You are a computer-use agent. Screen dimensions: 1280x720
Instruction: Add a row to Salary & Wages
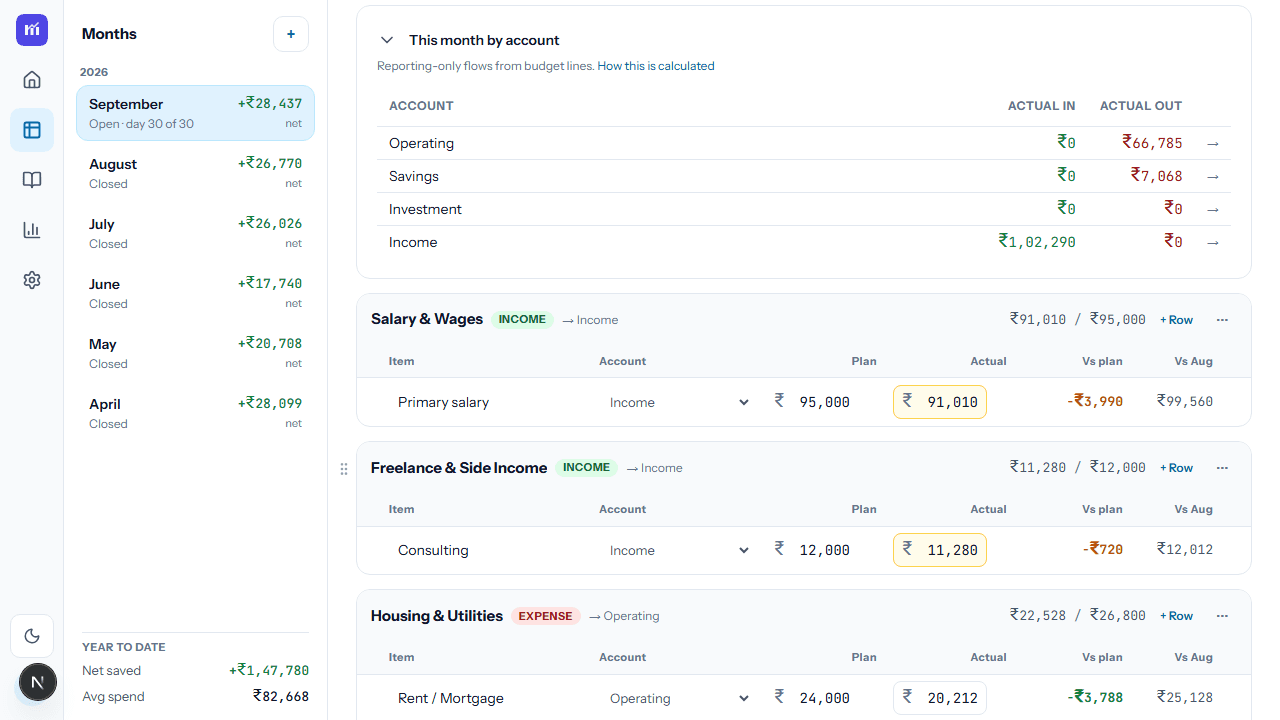[1176, 320]
